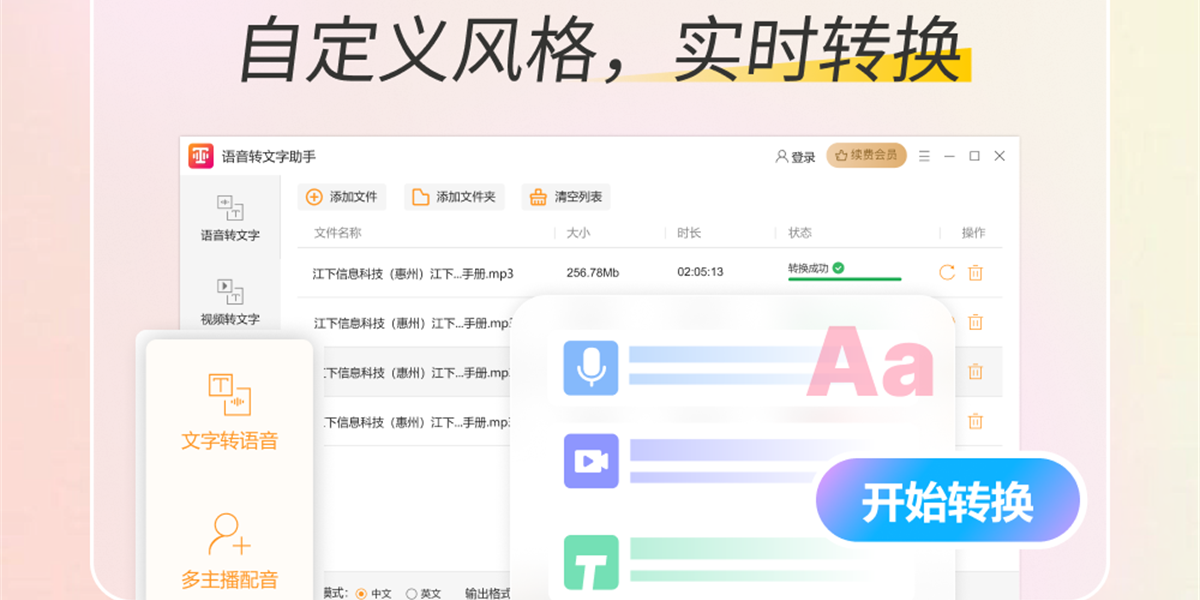Image resolution: width=1200 pixels, height=600 pixels.
Task: Open the hamburger menu icon in the title bar
Action: (x=924, y=156)
